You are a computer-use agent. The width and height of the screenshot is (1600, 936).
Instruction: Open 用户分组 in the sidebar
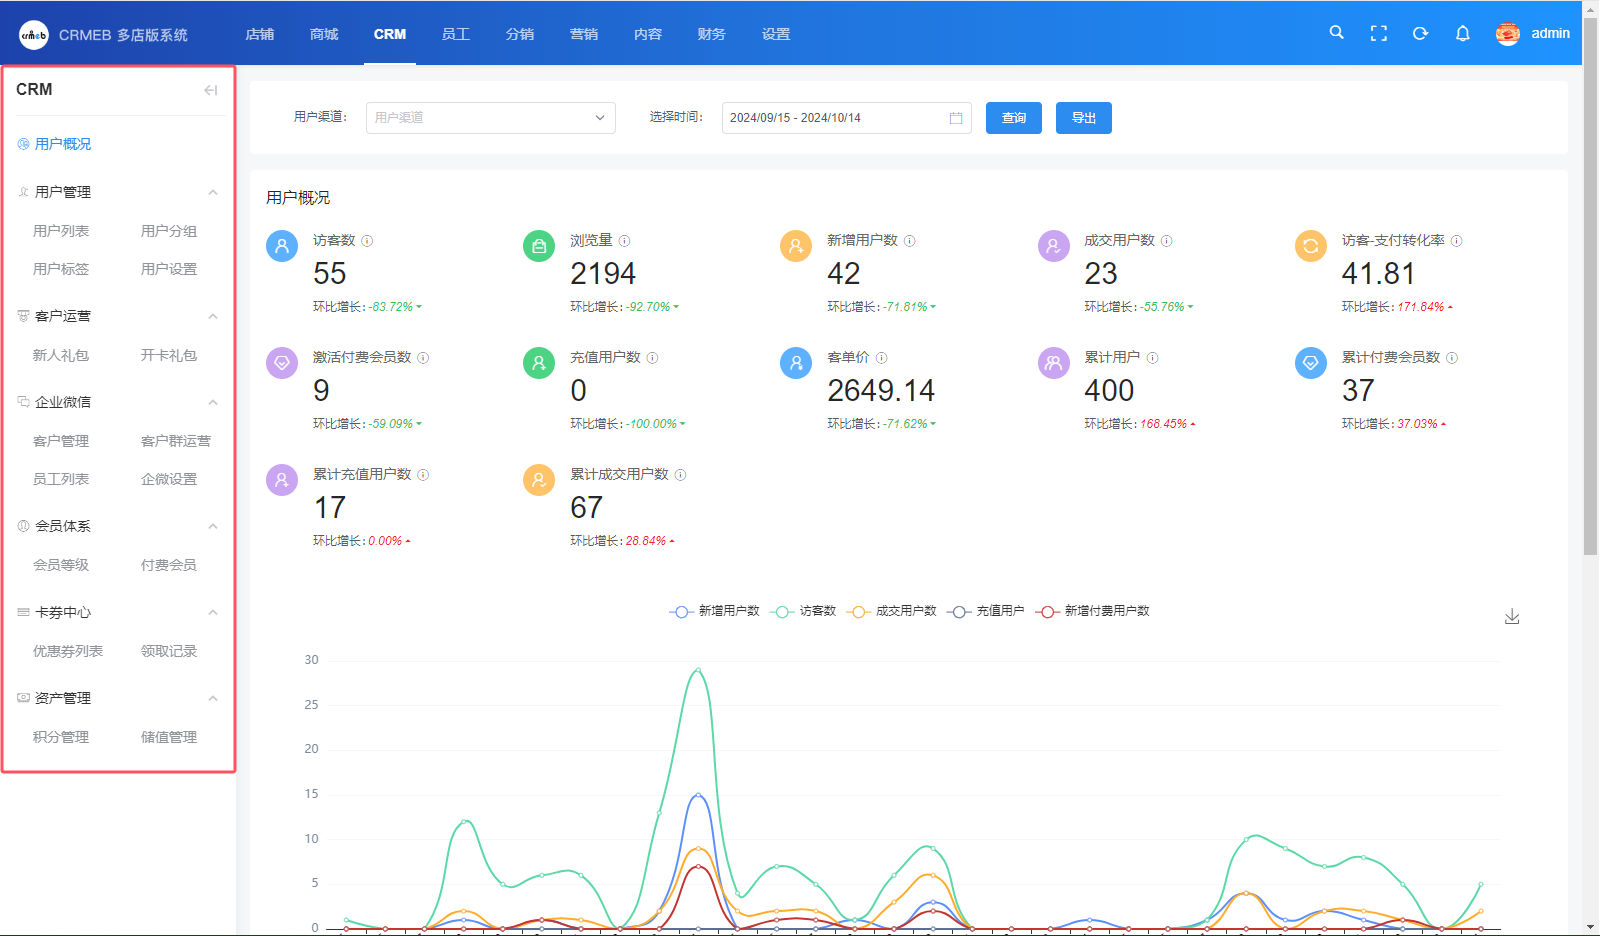click(169, 231)
